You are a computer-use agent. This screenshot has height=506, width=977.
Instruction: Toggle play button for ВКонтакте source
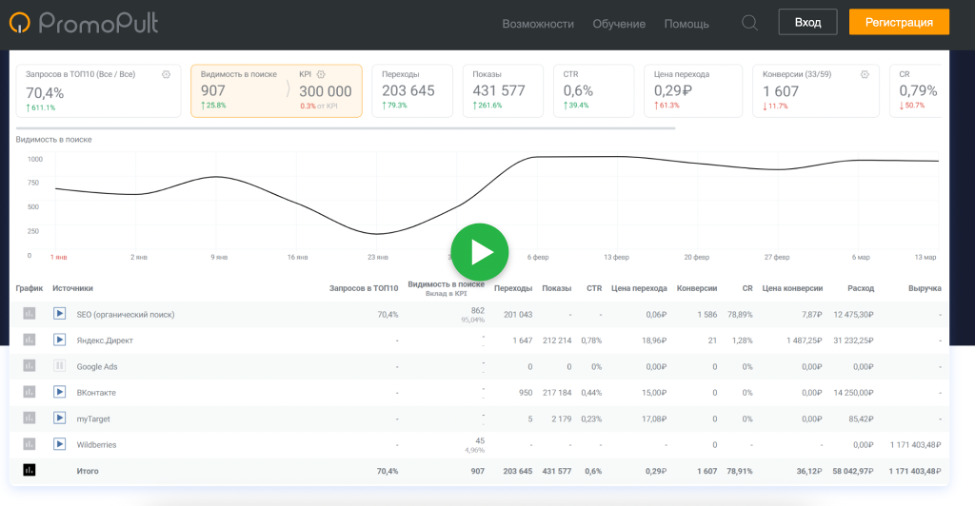[x=59, y=392]
